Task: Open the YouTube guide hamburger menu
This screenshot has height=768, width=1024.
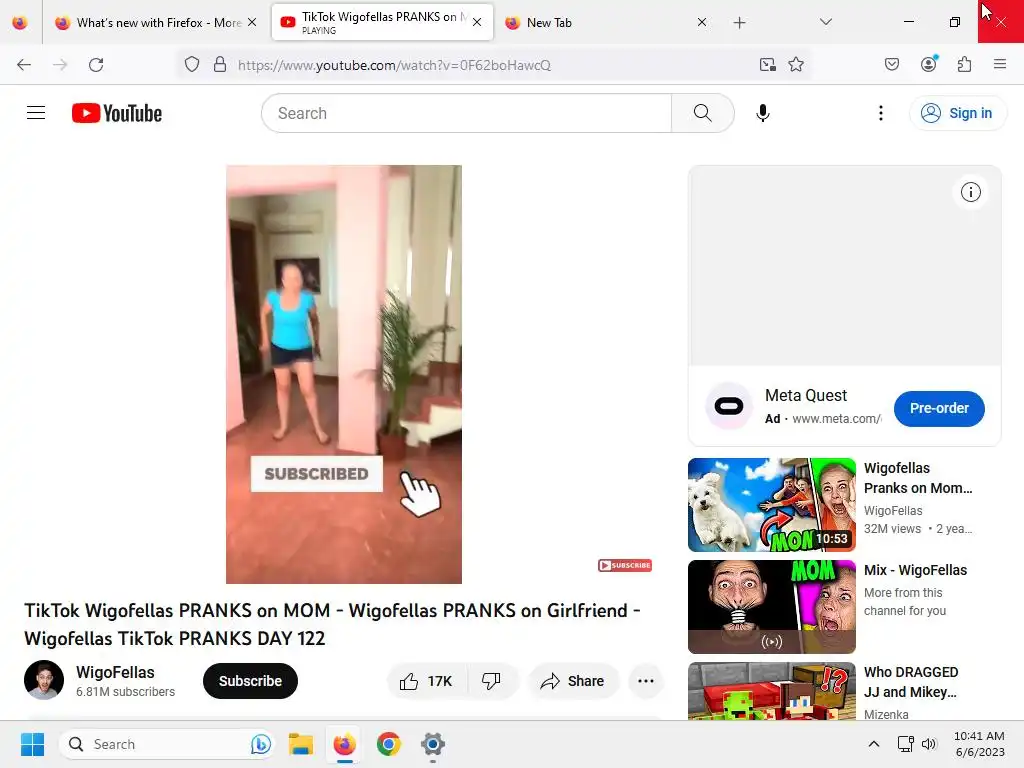Action: 36,113
